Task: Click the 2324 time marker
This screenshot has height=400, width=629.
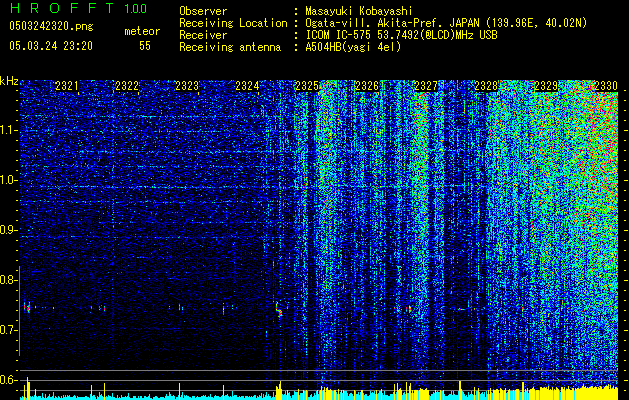Action: (247, 86)
